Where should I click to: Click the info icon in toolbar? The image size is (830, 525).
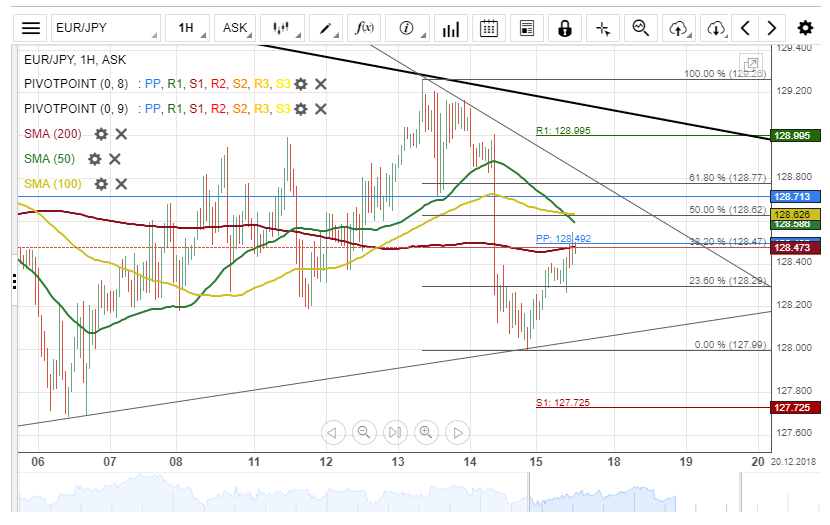[406, 28]
